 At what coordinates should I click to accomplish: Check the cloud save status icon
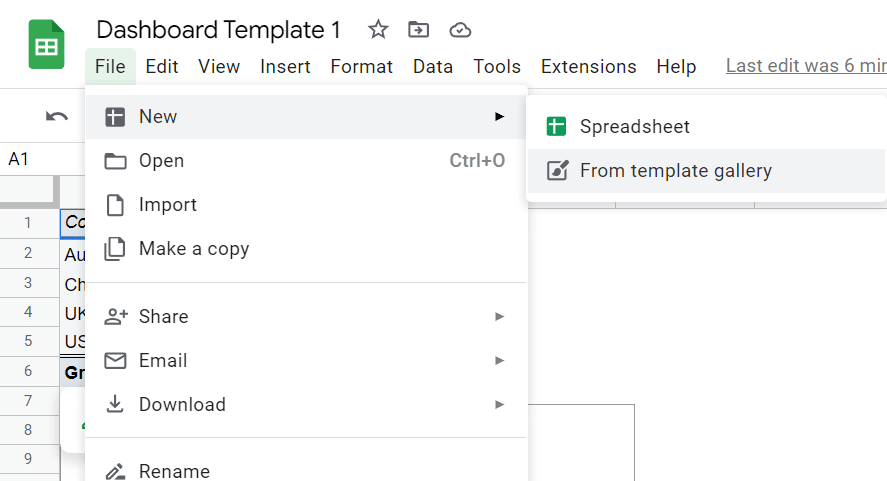tap(460, 30)
